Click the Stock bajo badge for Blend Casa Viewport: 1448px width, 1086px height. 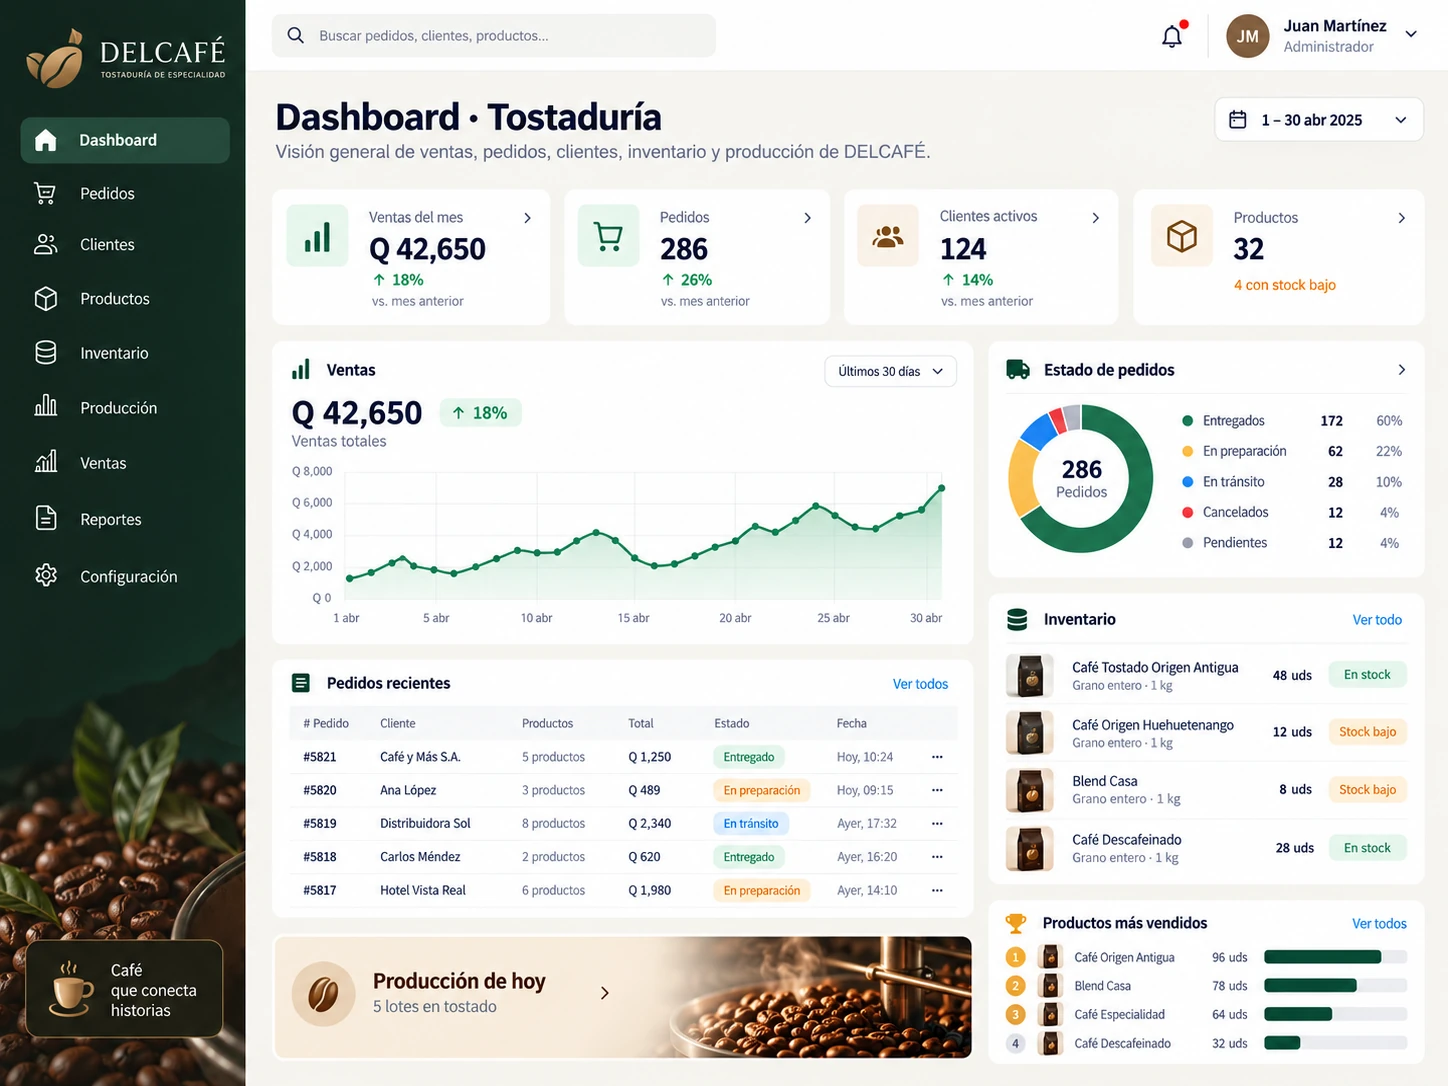tap(1367, 790)
